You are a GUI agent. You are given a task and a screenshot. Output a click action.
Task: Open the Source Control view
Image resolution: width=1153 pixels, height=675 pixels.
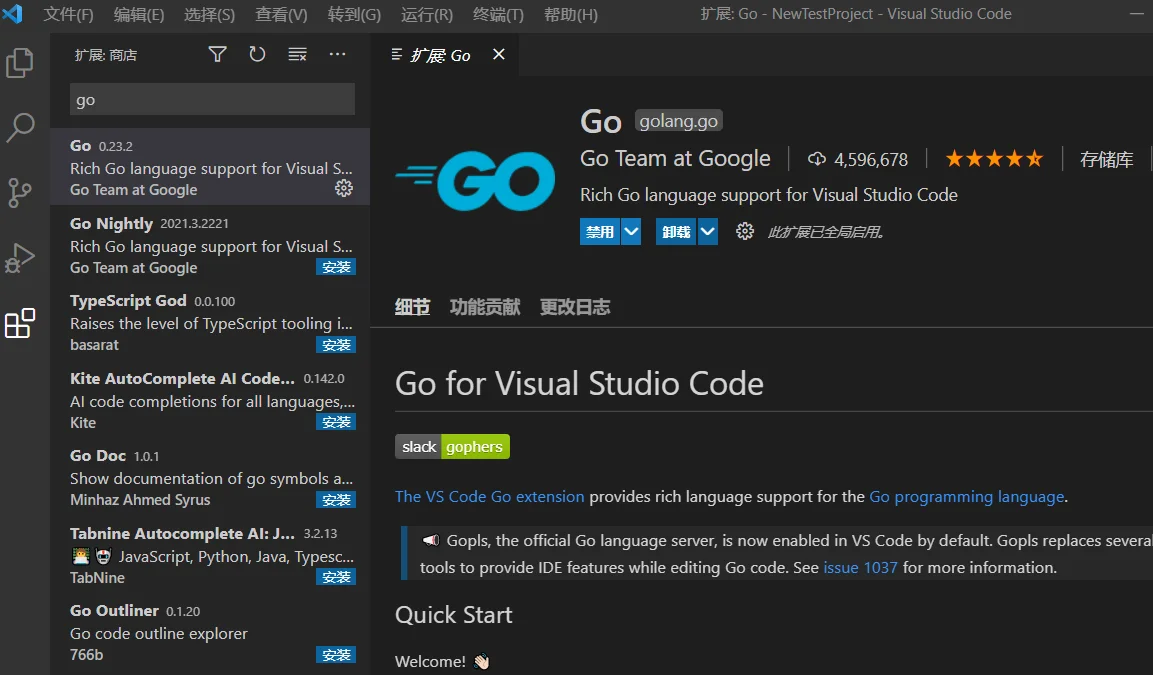20,193
